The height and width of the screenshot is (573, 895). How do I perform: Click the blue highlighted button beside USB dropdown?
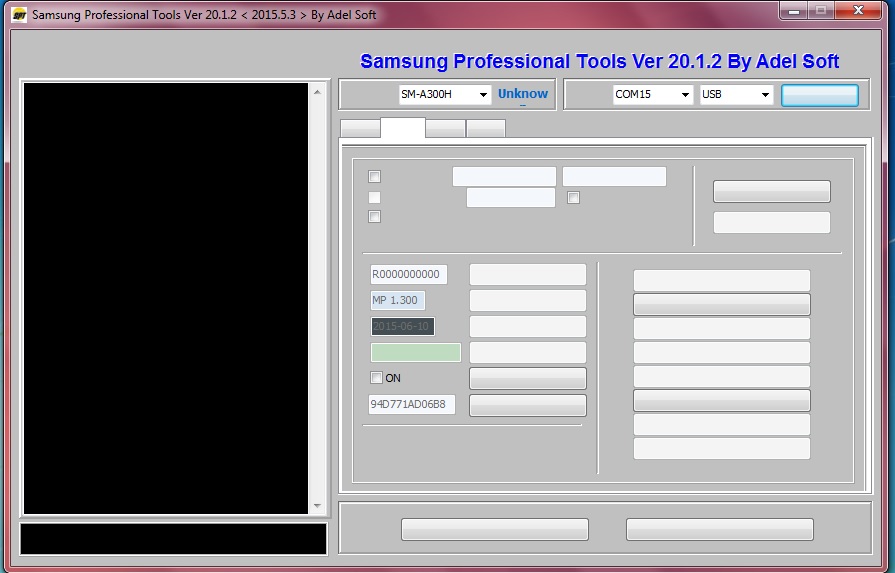(x=820, y=95)
